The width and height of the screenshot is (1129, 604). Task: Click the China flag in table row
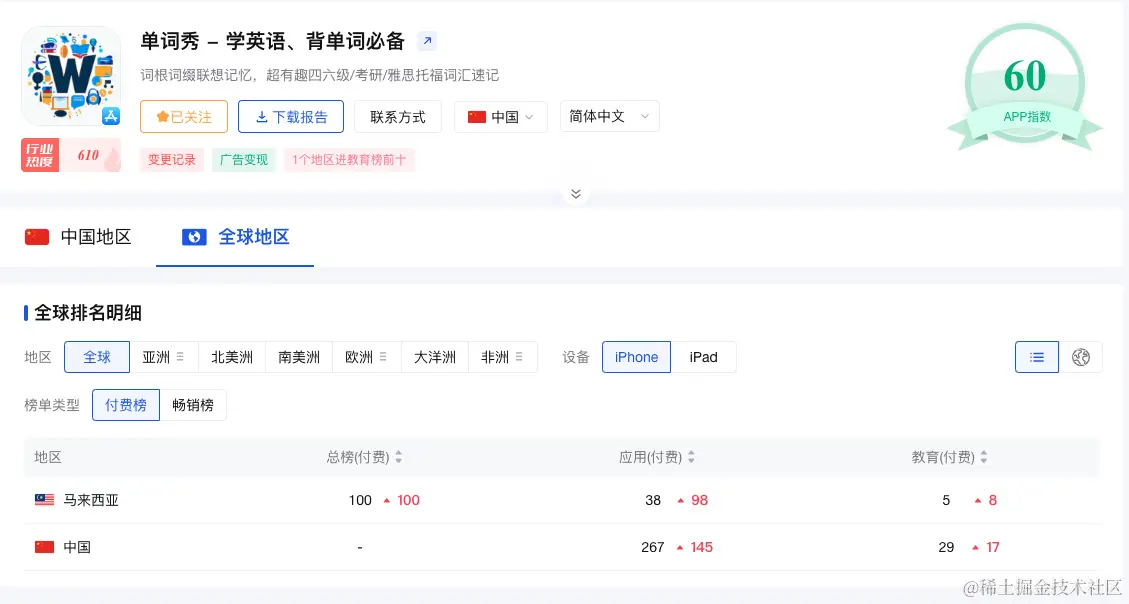pos(45,547)
